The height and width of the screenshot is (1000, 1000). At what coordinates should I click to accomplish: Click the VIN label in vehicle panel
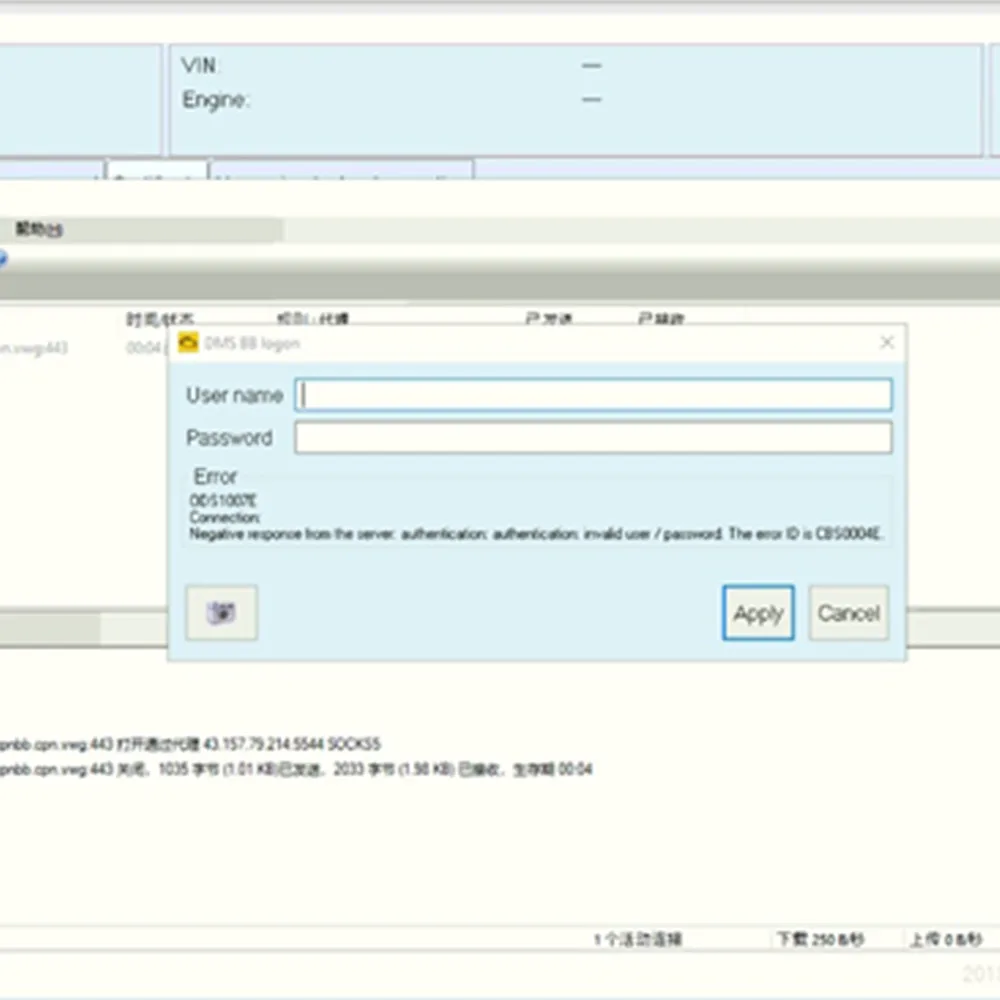(x=200, y=66)
